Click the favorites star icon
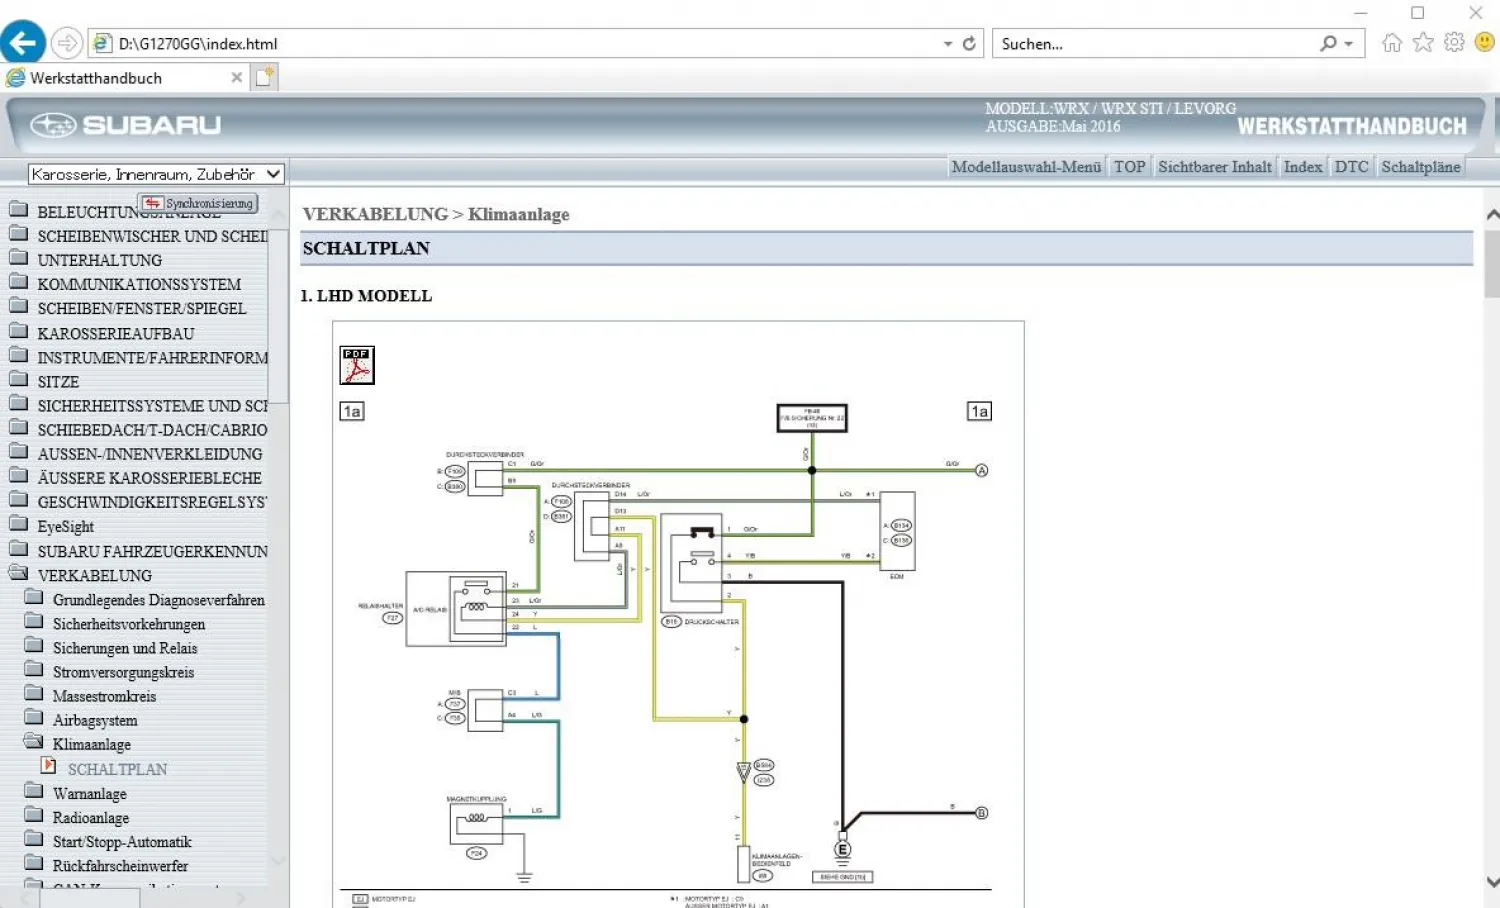This screenshot has height=908, width=1500. 1423,43
